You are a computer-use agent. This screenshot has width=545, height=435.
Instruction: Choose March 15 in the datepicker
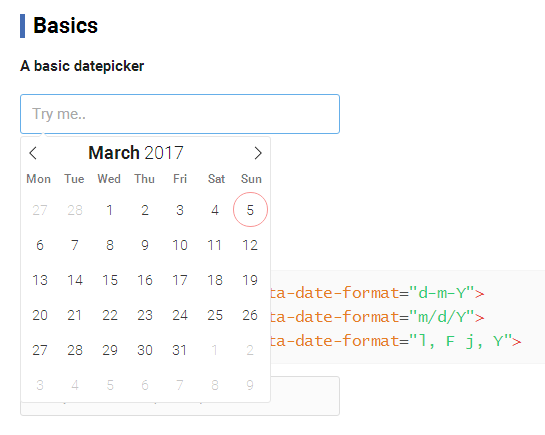coord(110,280)
